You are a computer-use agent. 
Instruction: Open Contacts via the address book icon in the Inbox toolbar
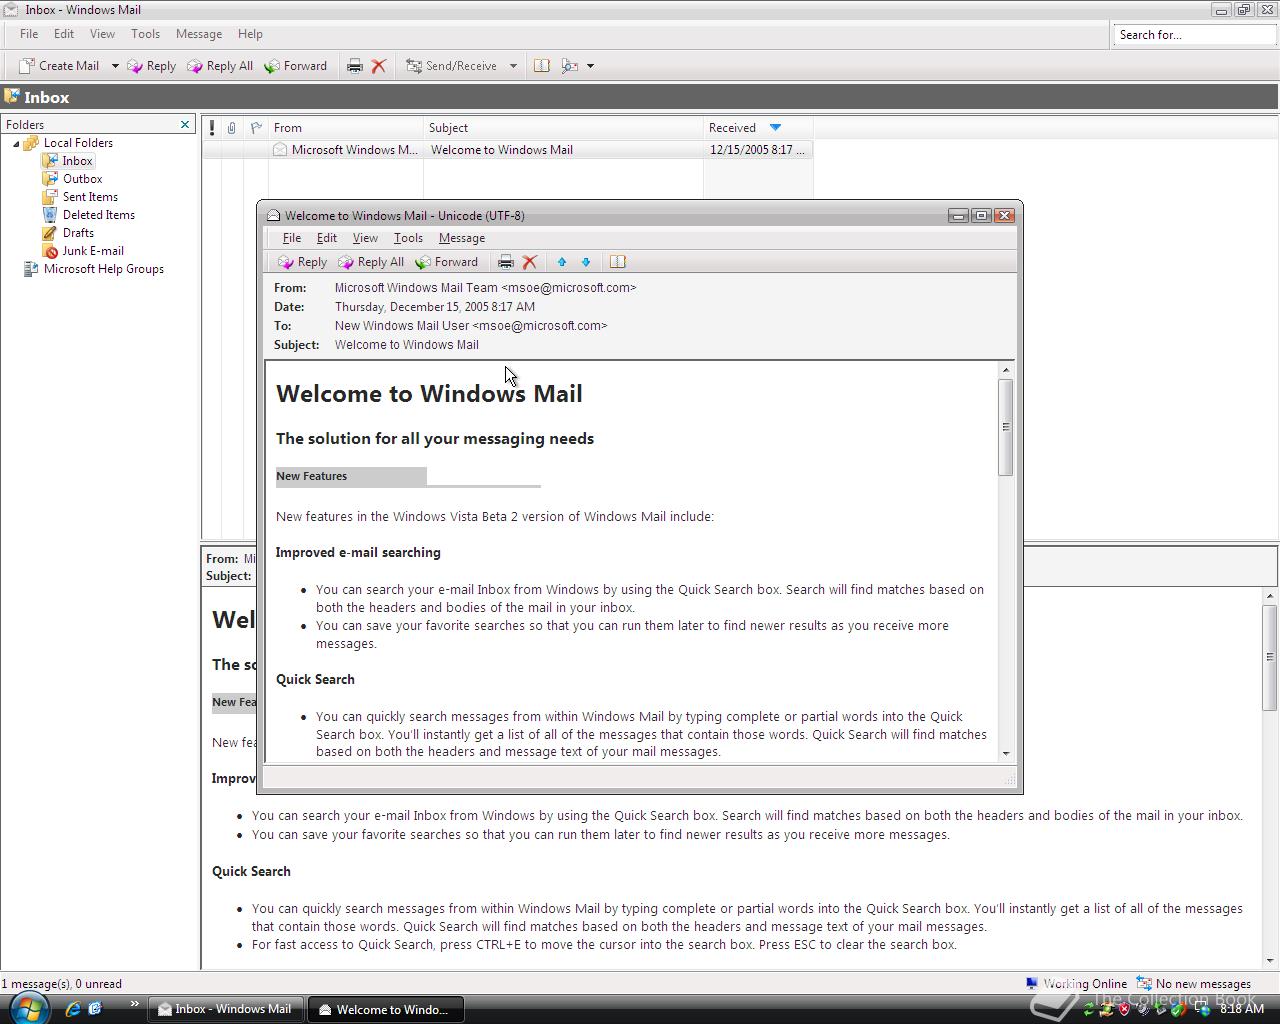click(x=541, y=66)
